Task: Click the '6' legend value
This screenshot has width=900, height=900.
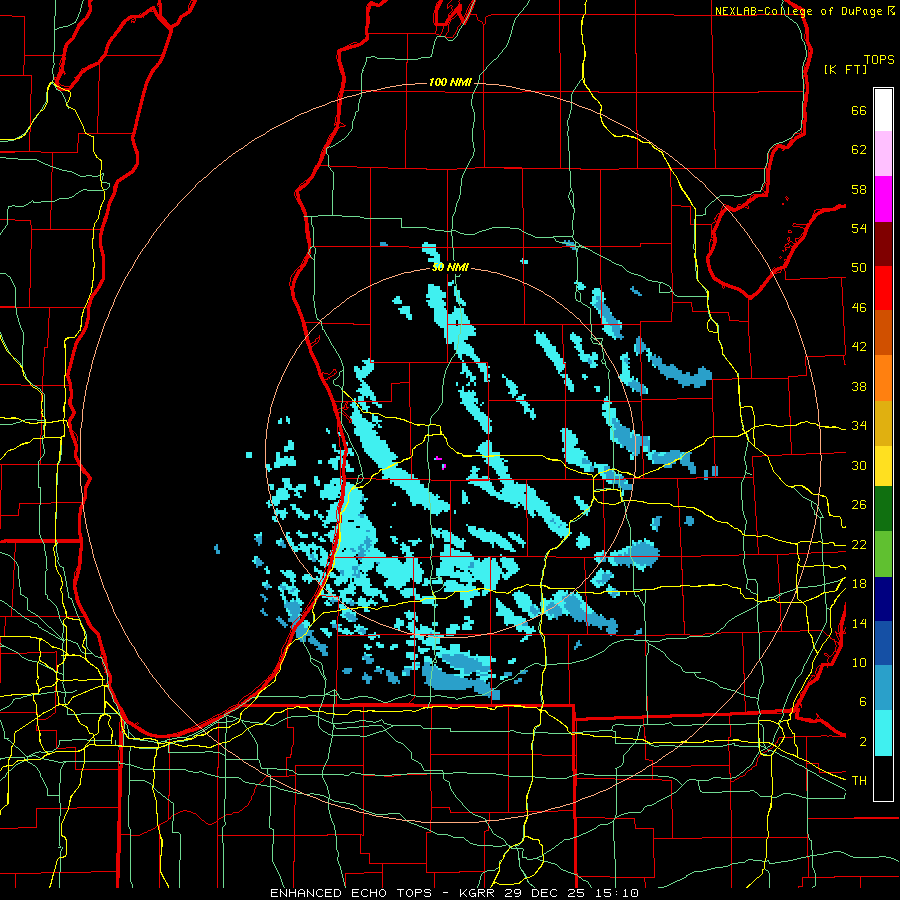Action: coord(863,702)
